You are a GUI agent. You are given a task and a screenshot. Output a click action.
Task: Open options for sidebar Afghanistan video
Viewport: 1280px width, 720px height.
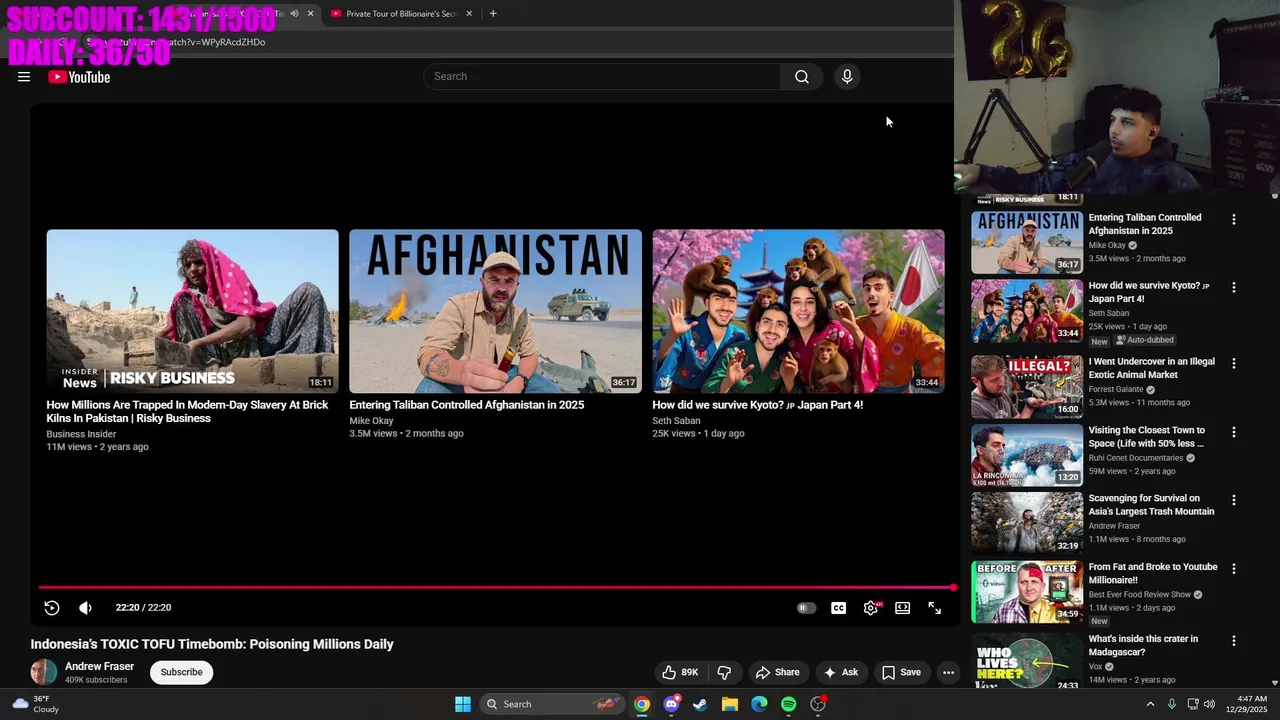[1233, 219]
